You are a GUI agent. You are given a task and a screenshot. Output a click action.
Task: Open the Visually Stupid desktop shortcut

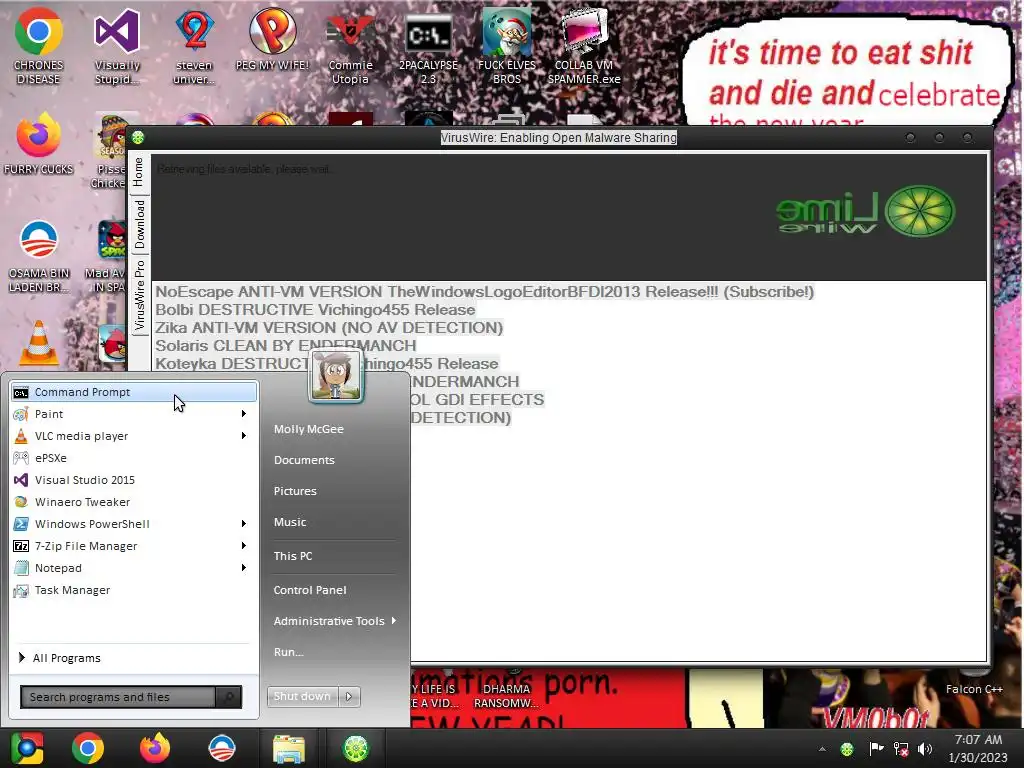pos(117,46)
